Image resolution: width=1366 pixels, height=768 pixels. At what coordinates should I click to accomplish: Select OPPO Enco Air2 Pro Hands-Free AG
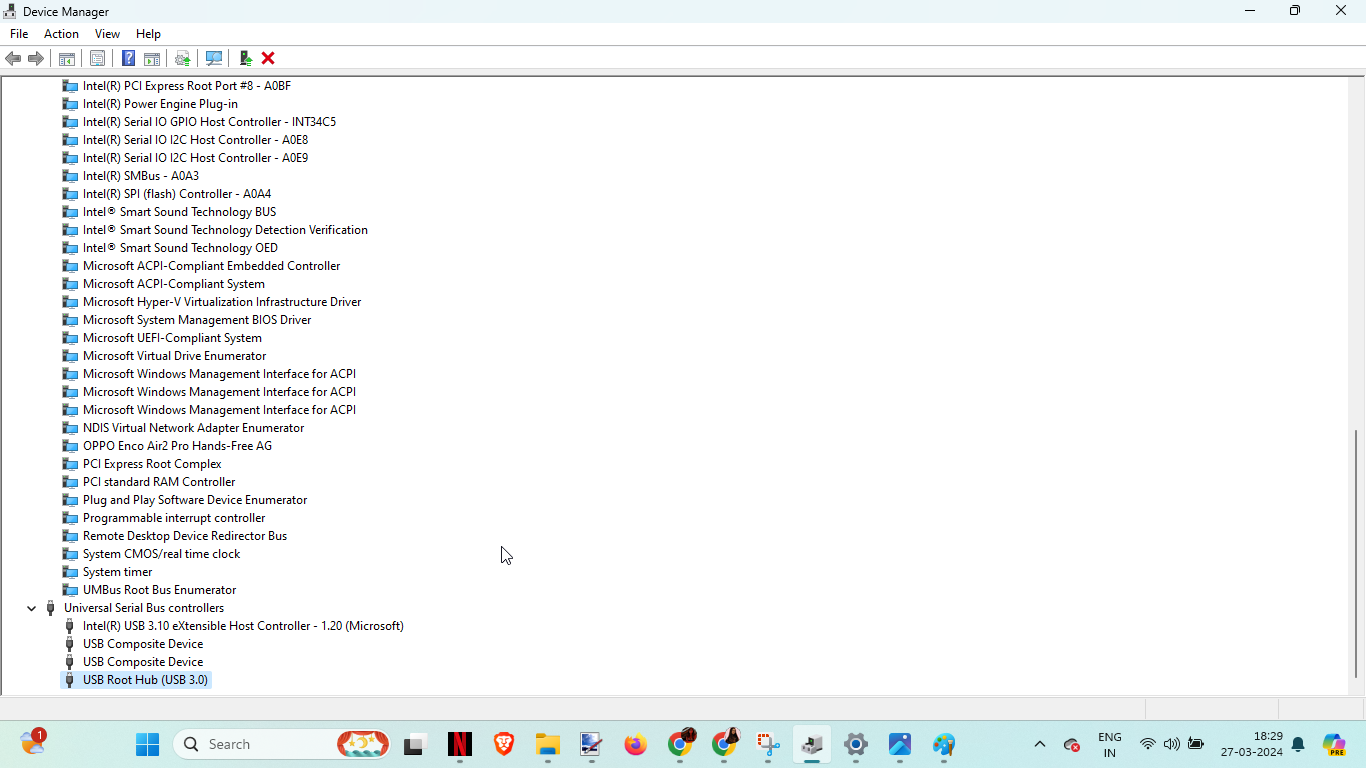(x=177, y=446)
